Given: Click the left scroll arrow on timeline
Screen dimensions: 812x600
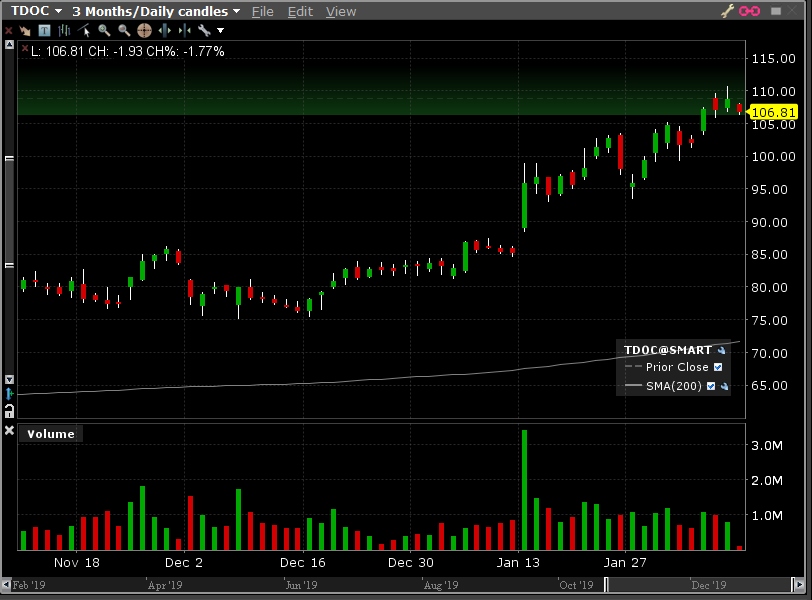Looking at the screenshot, I should 5,584.
